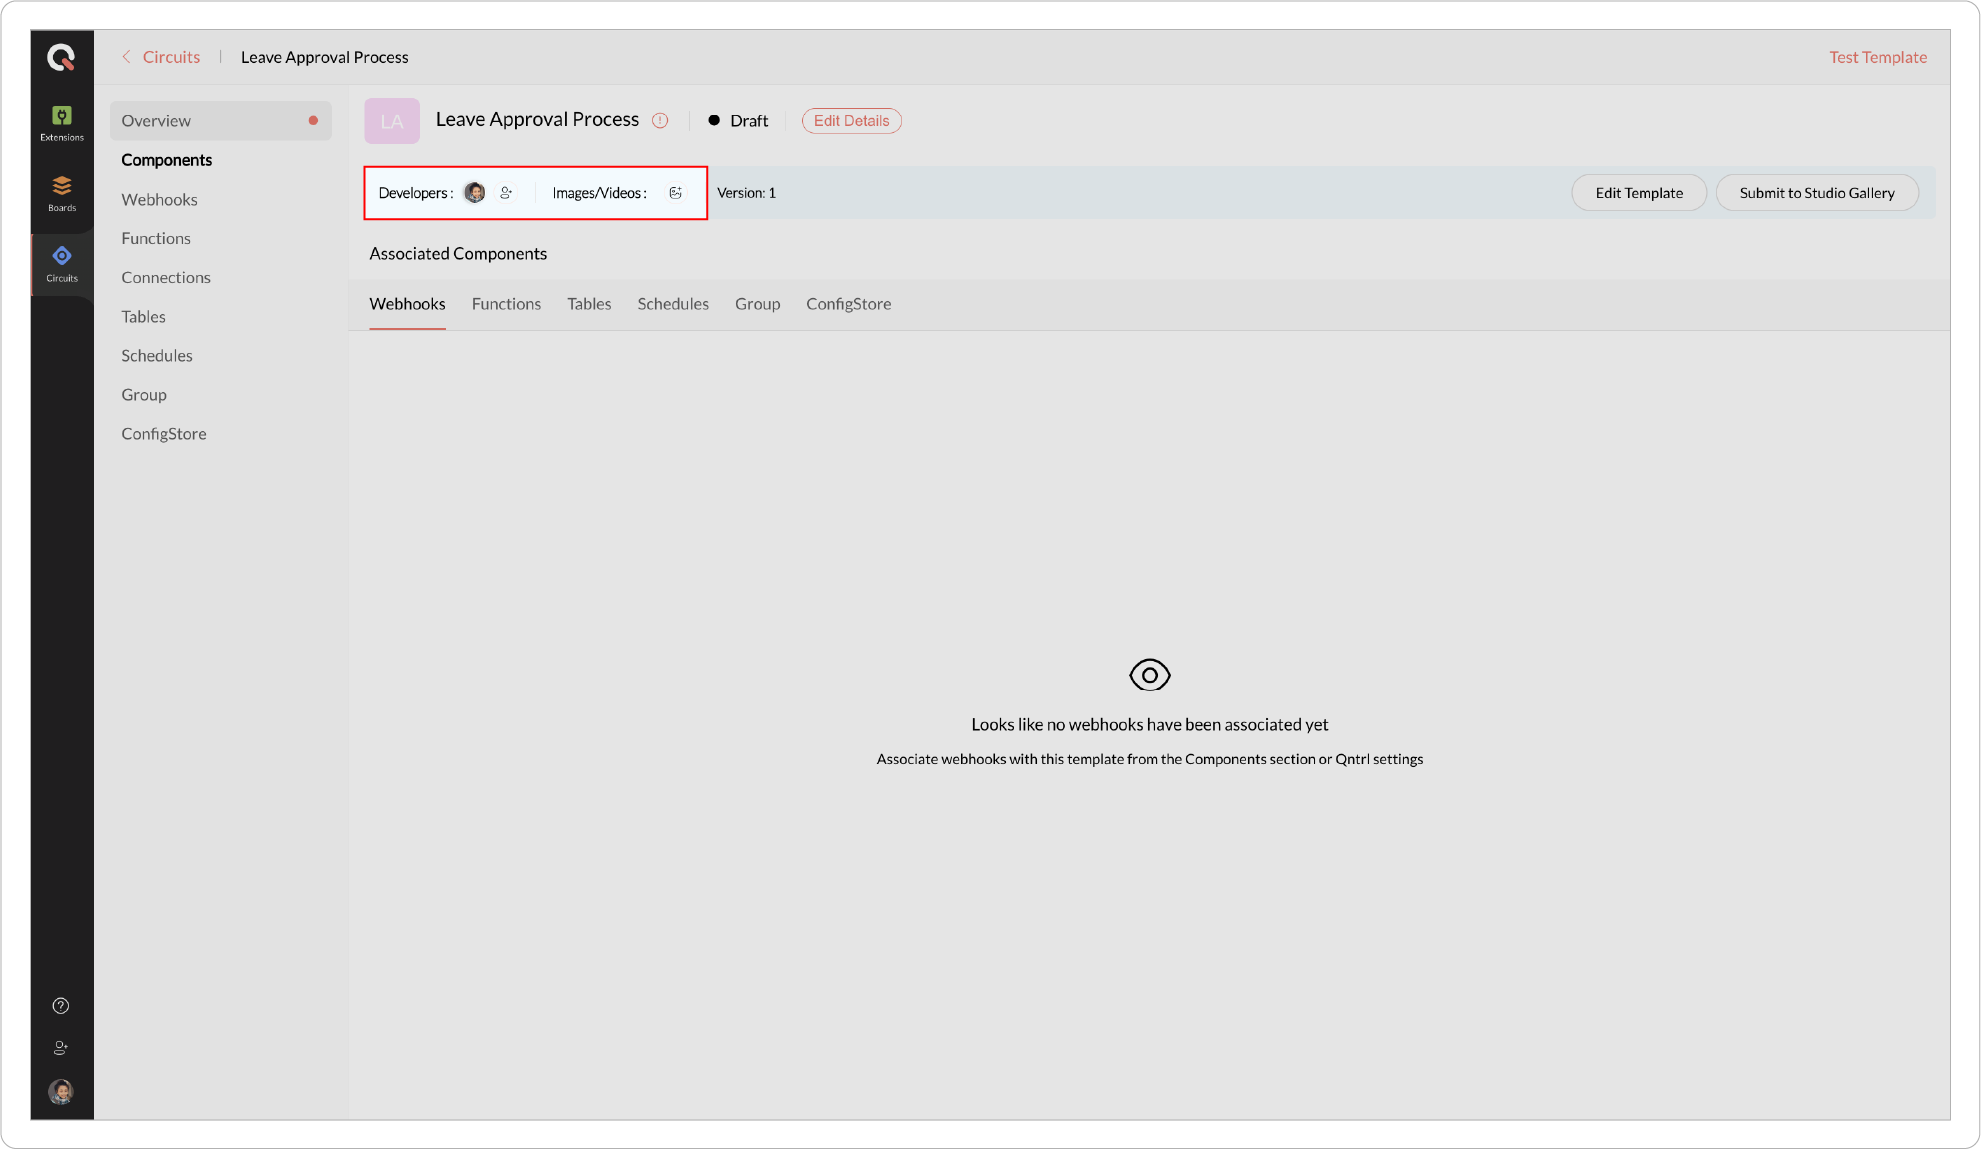The image size is (1981, 1149).
Task: Click the Qntrl logo icon
Action: point(61,58)
